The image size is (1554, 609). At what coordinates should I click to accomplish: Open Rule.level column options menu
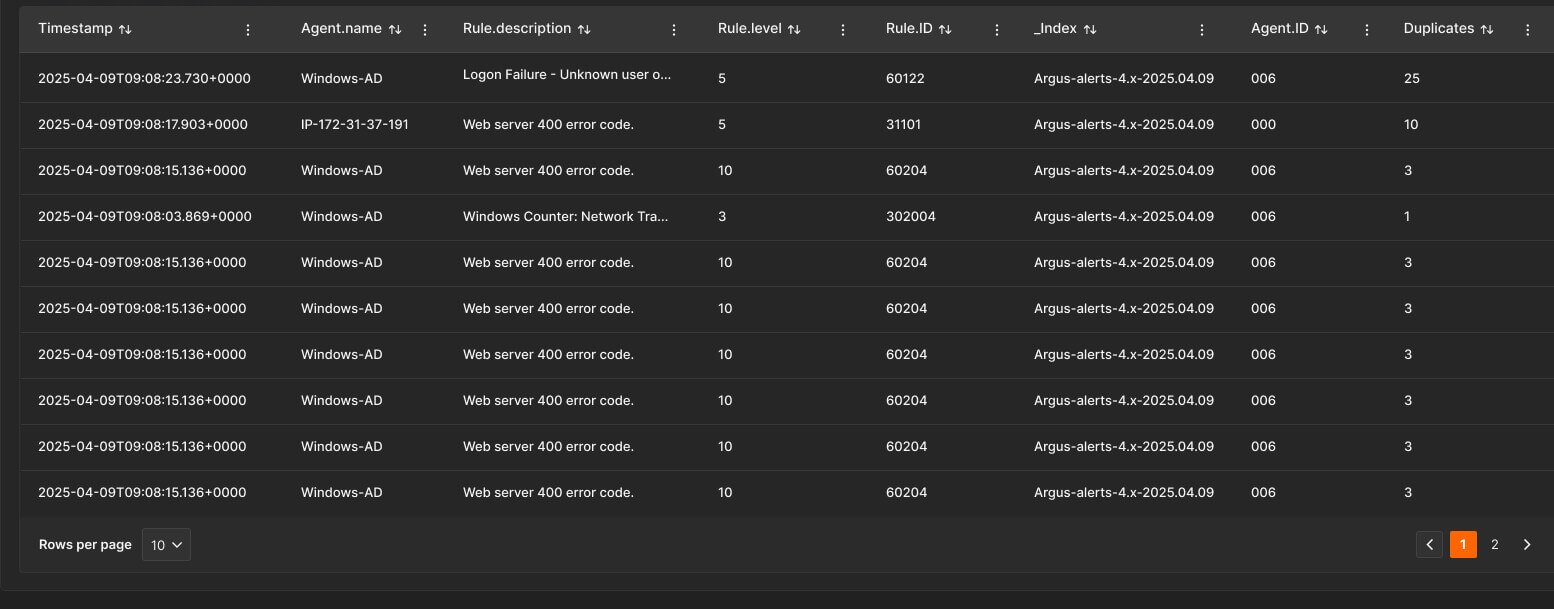click(842, 30)
